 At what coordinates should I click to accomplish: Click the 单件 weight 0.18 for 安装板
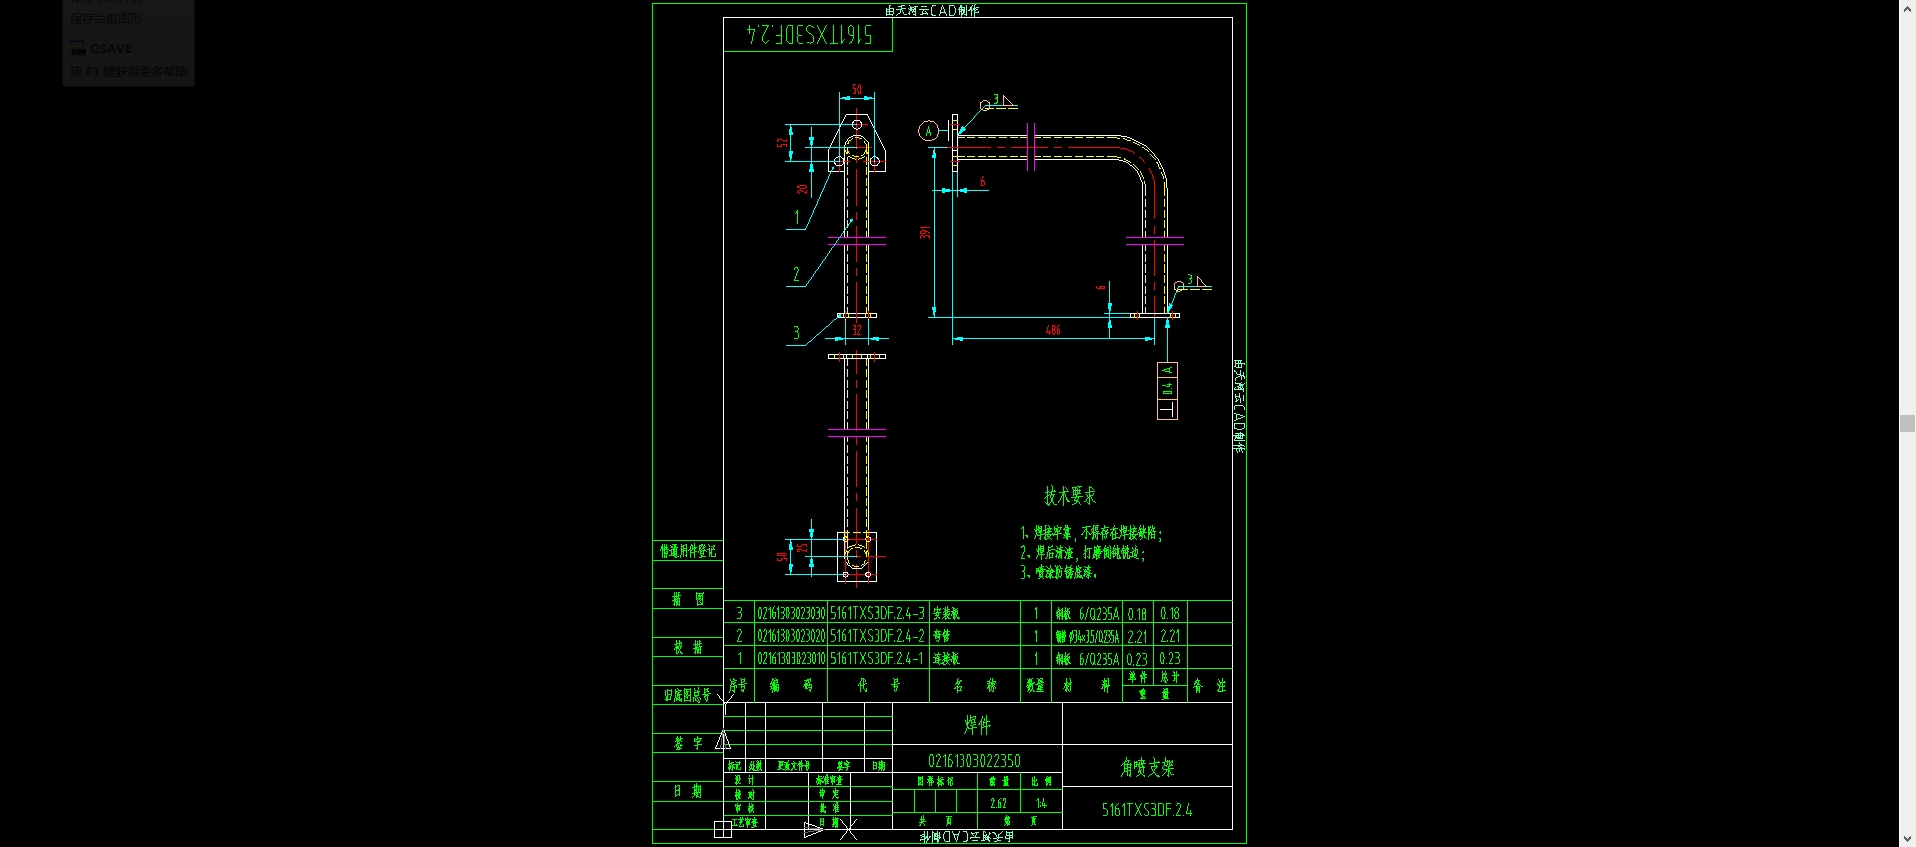pyautogui.click(x=1137, y=613)
